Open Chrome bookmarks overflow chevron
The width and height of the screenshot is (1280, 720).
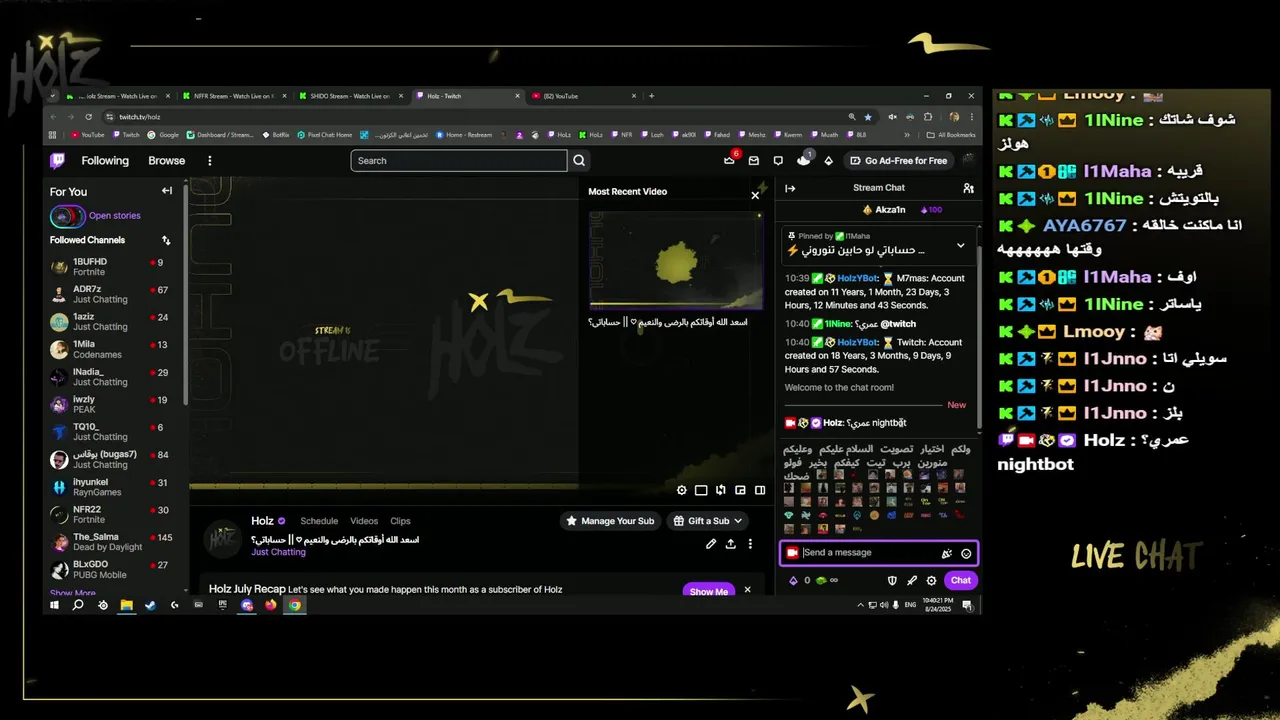click(908, 134)
